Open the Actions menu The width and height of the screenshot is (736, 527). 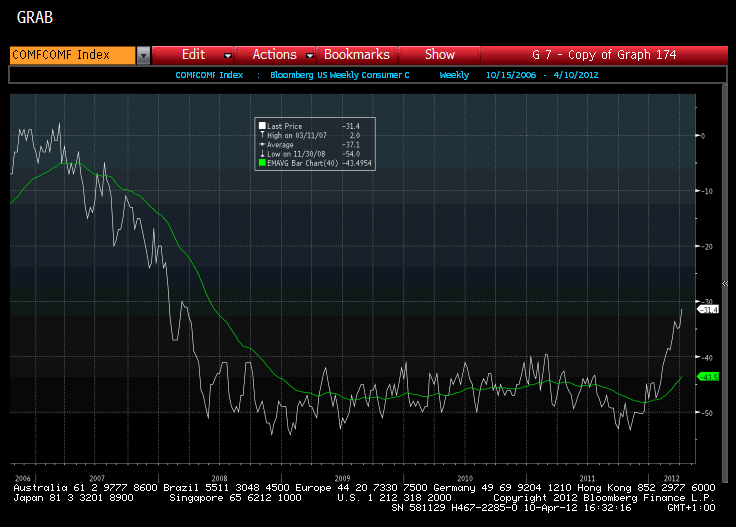274,55
